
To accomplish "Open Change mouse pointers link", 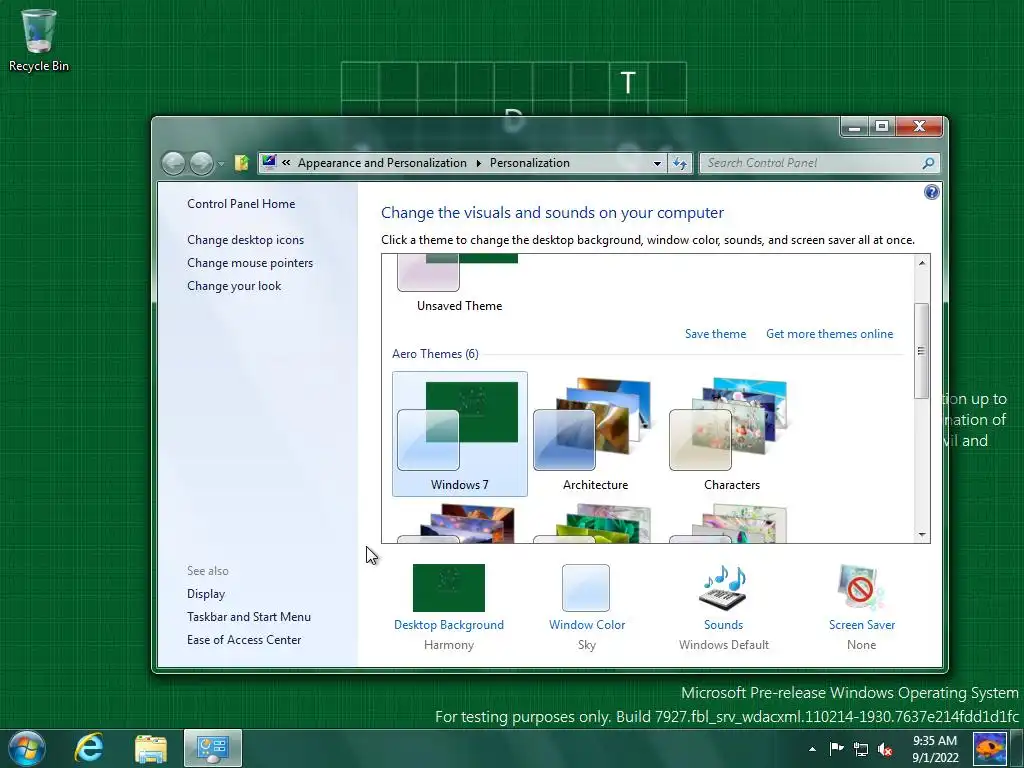I will point(250,263).
